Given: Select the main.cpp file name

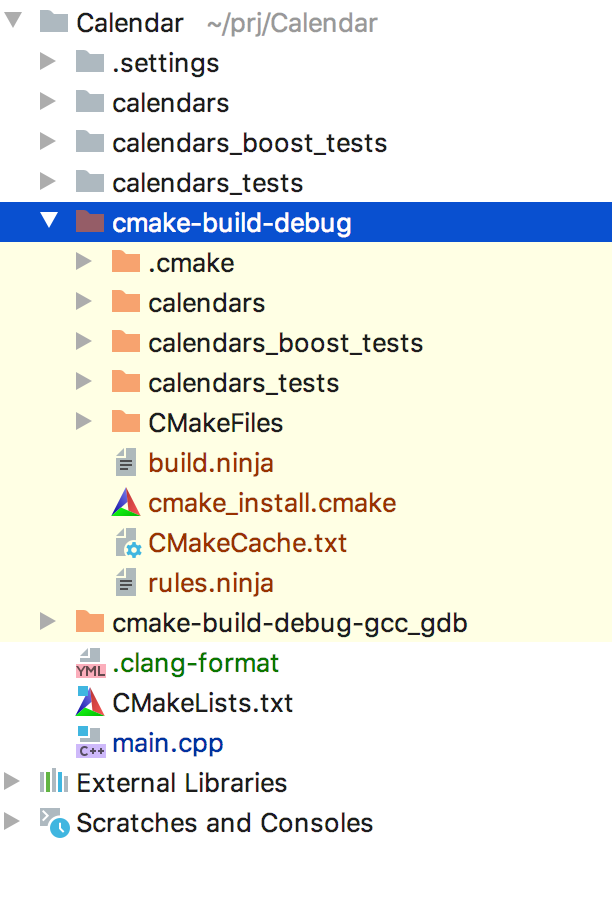Looking at the screenshot, I should coord(168,743).
